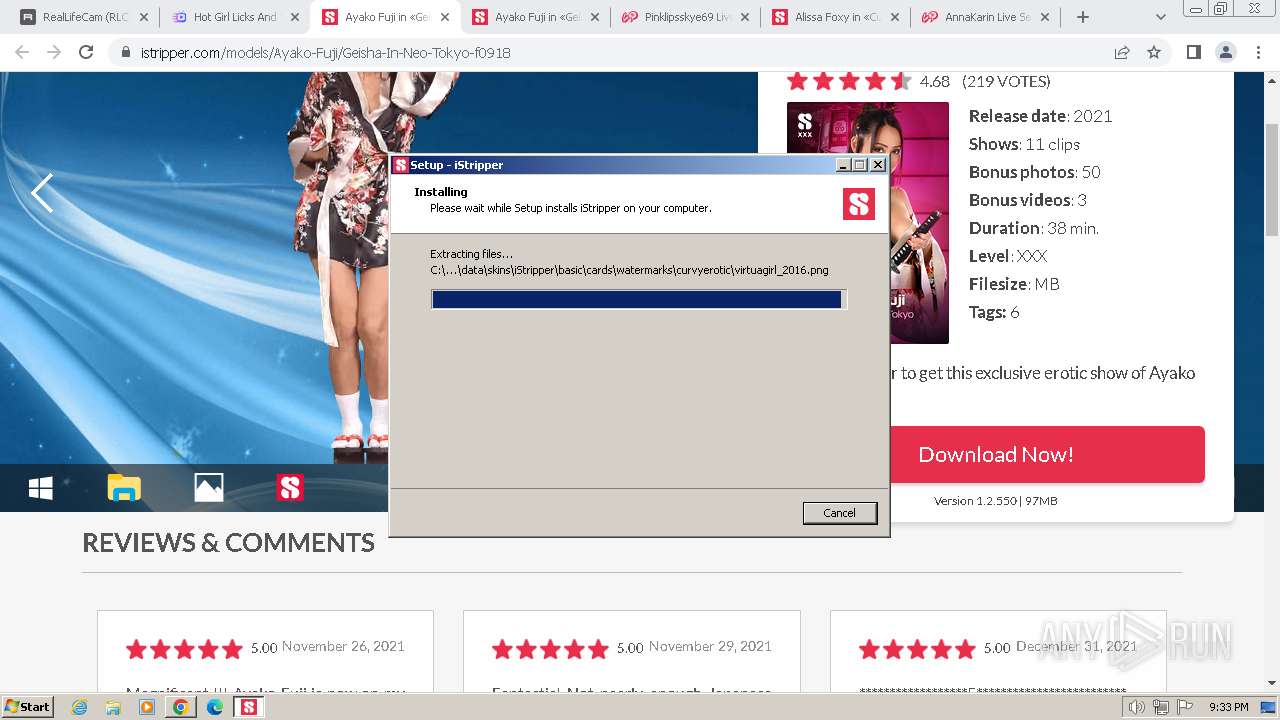Click the setup installation progress bar

639,299
